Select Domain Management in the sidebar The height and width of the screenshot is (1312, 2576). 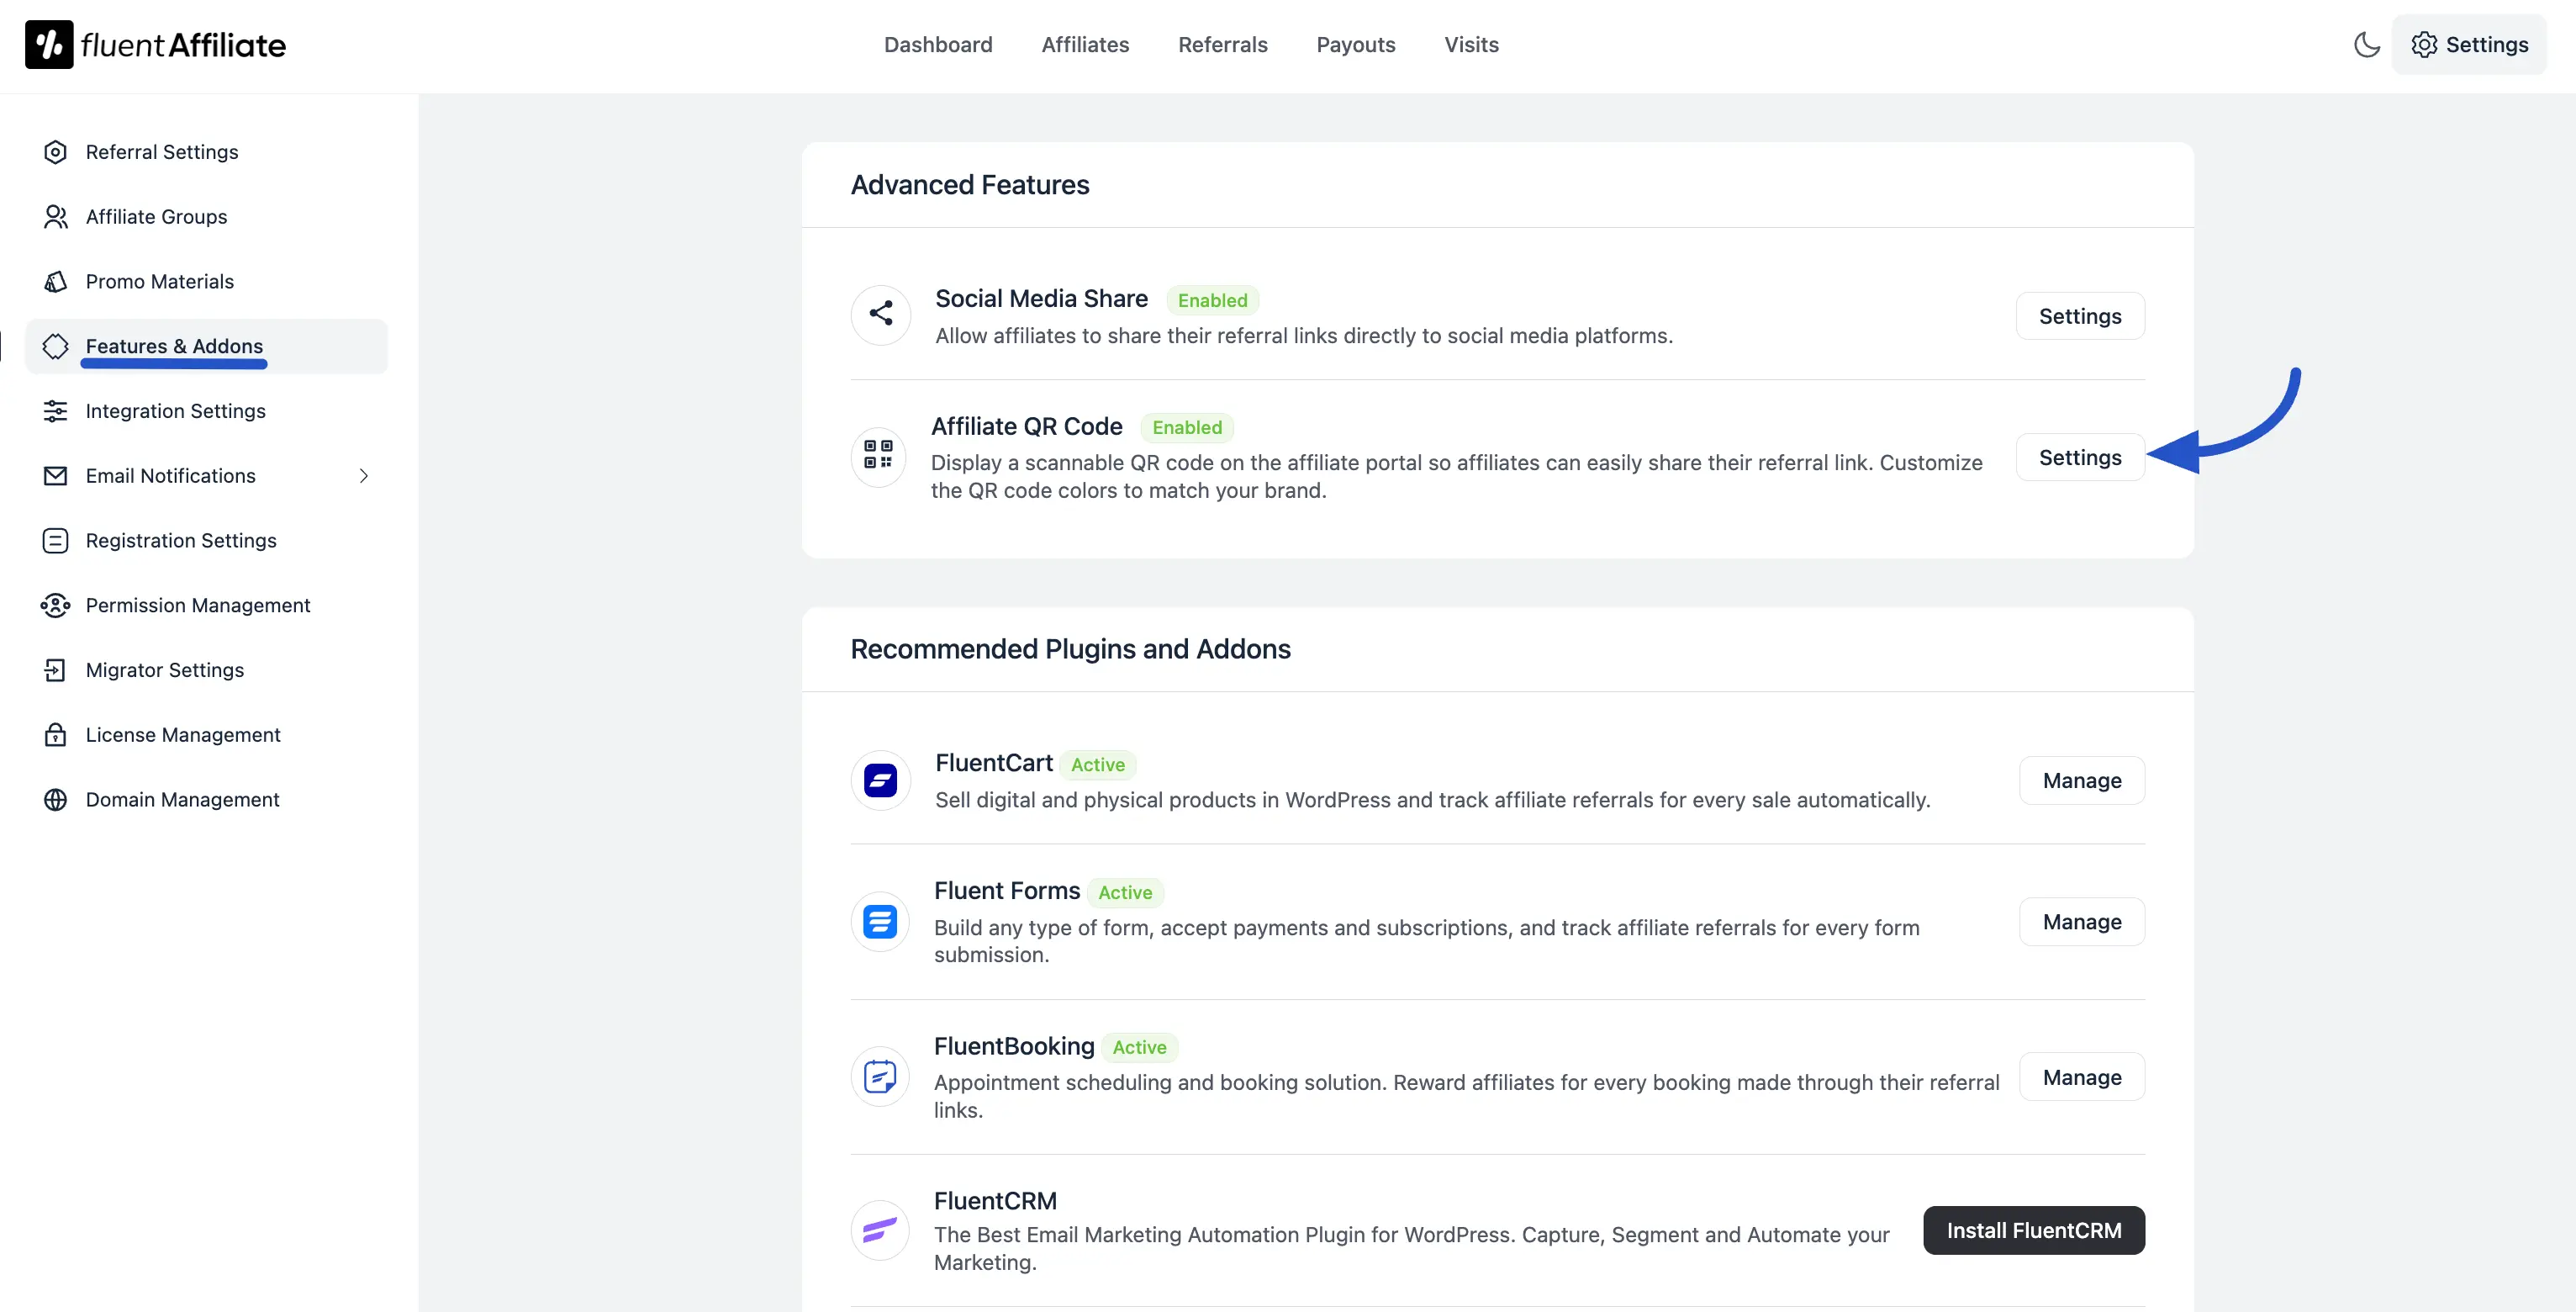pyautogui.click(x=182, y=799)
